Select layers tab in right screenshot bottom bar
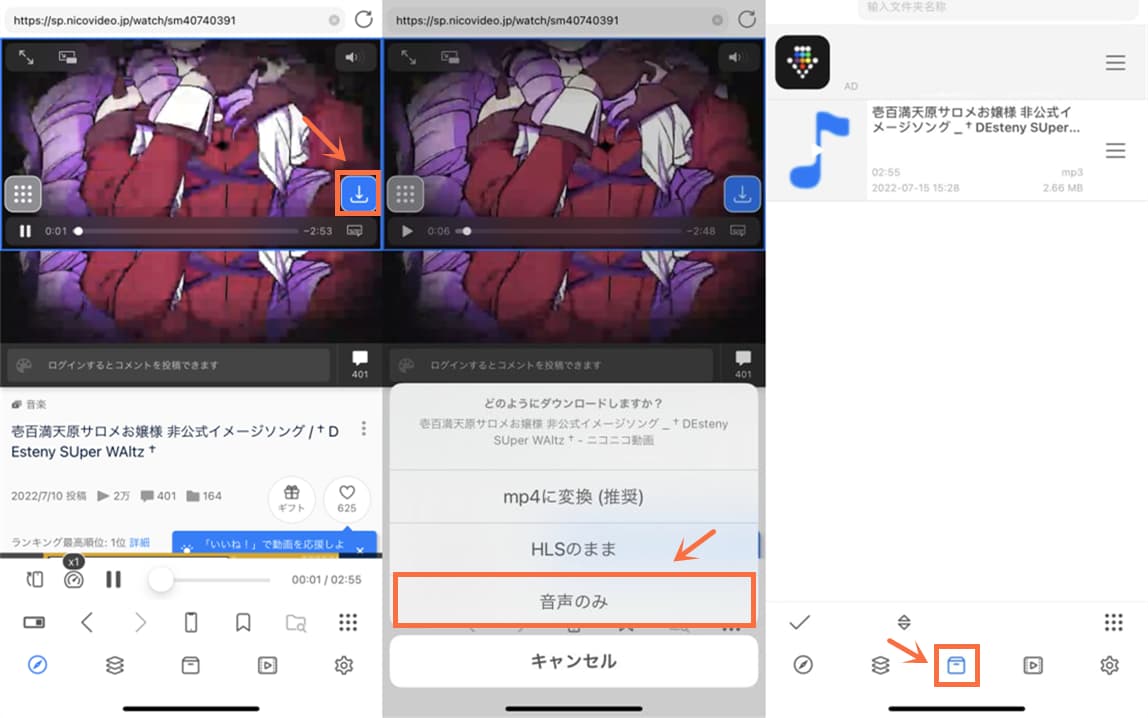Viewport: 1148px width, 718px height. click(880, 665)
